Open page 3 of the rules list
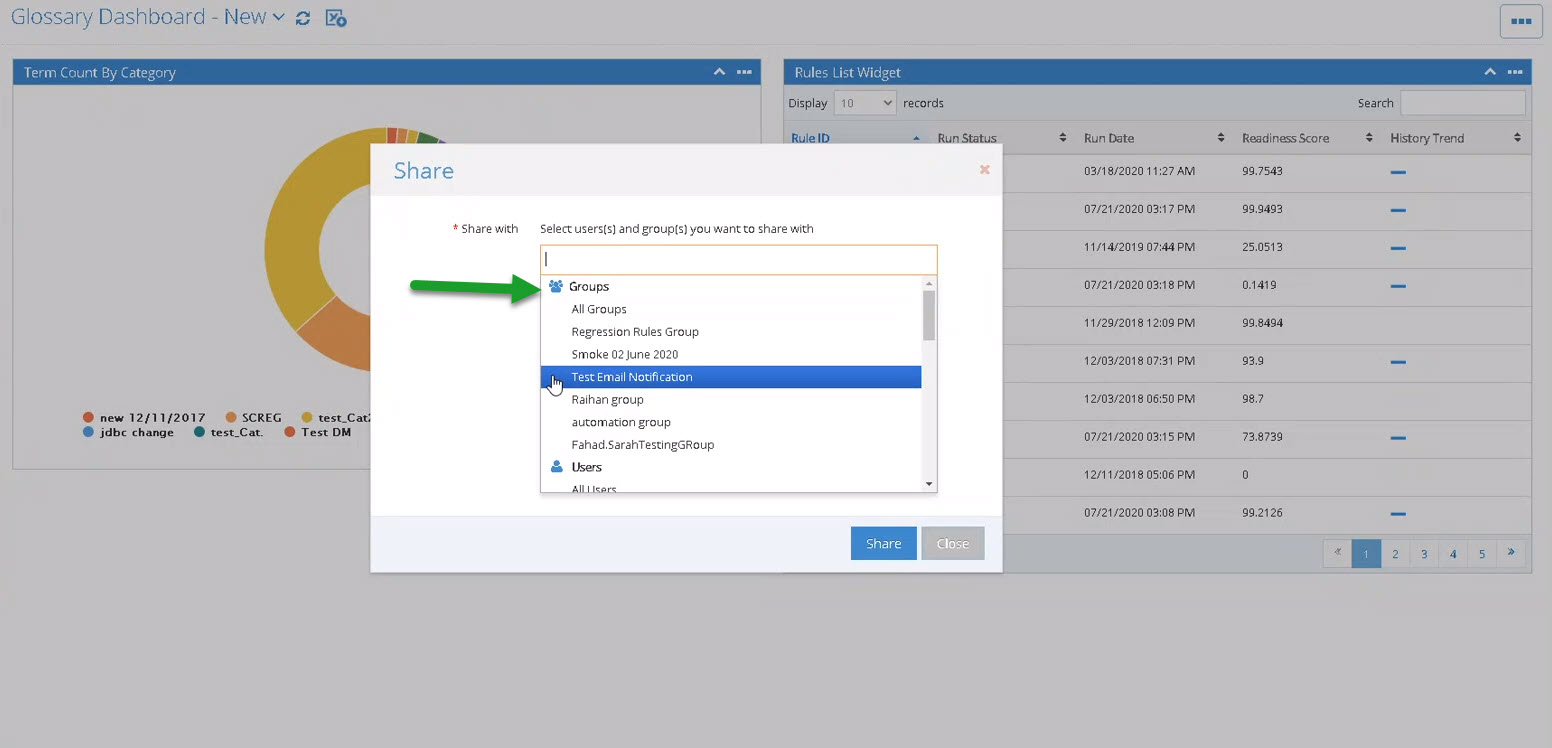1552x748 pixels. point(1423,553)
